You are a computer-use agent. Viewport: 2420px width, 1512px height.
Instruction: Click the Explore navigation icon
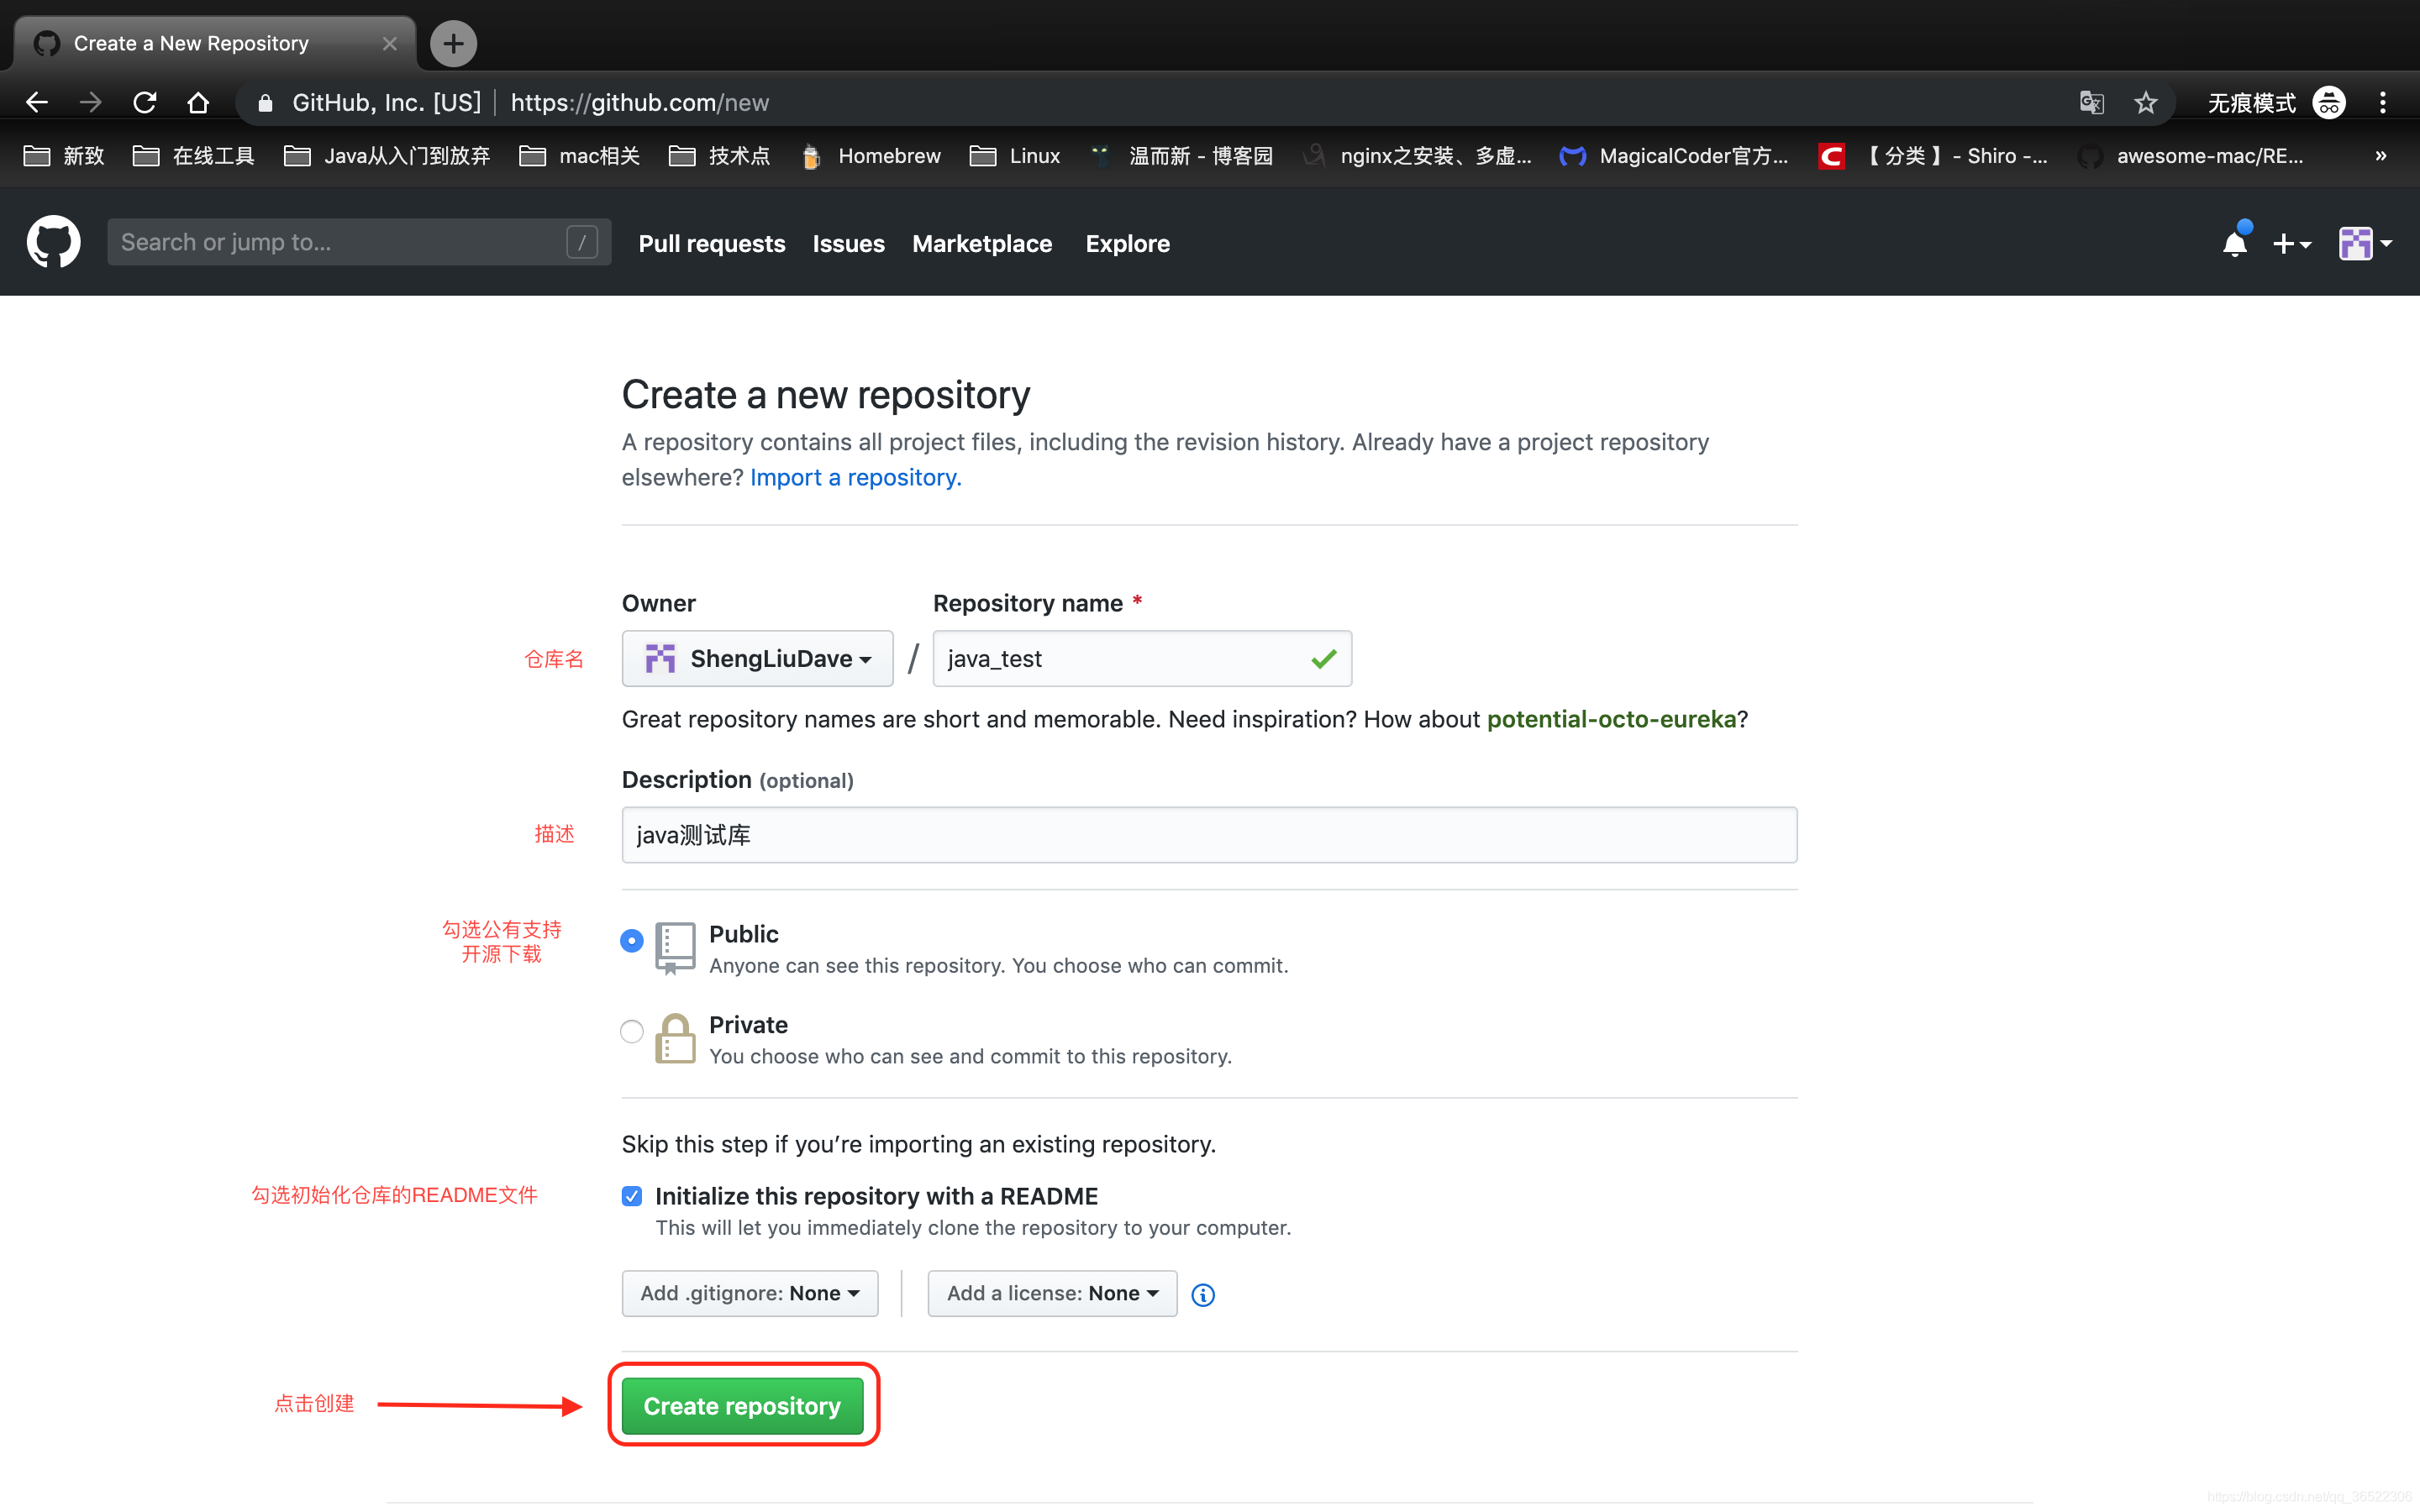coord(1128,242)
